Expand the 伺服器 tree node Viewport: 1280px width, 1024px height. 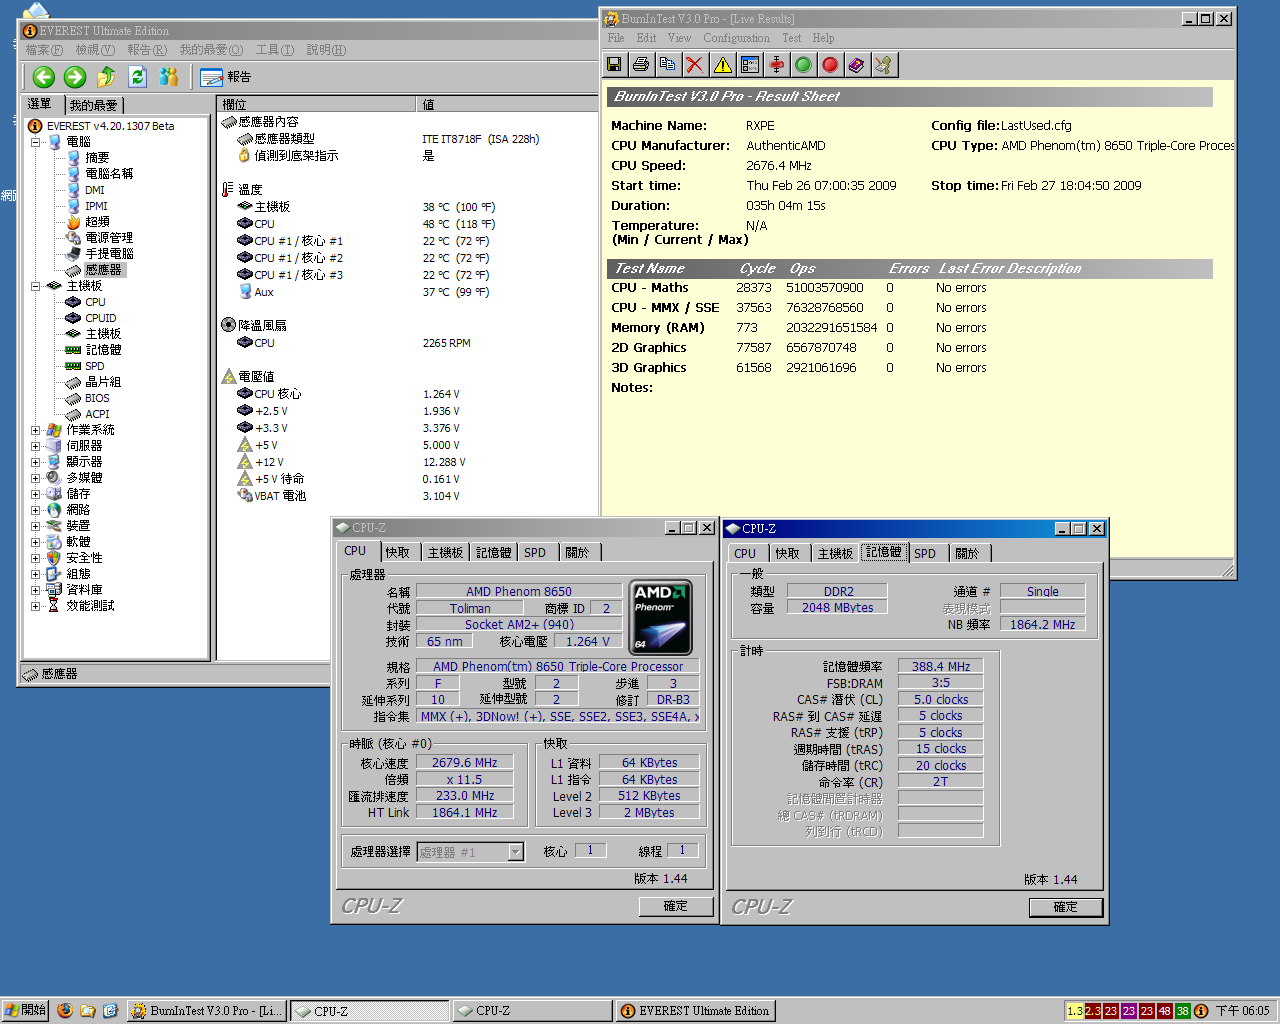[x=36, y=446]
